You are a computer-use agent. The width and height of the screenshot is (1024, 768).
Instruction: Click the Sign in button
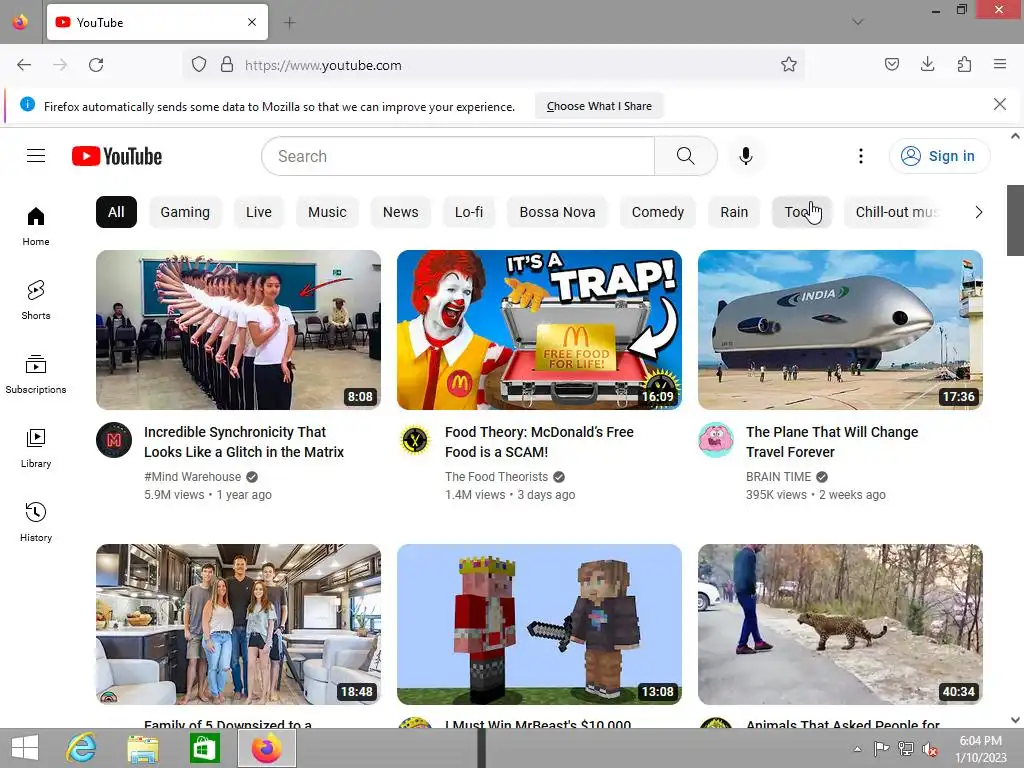939,156
